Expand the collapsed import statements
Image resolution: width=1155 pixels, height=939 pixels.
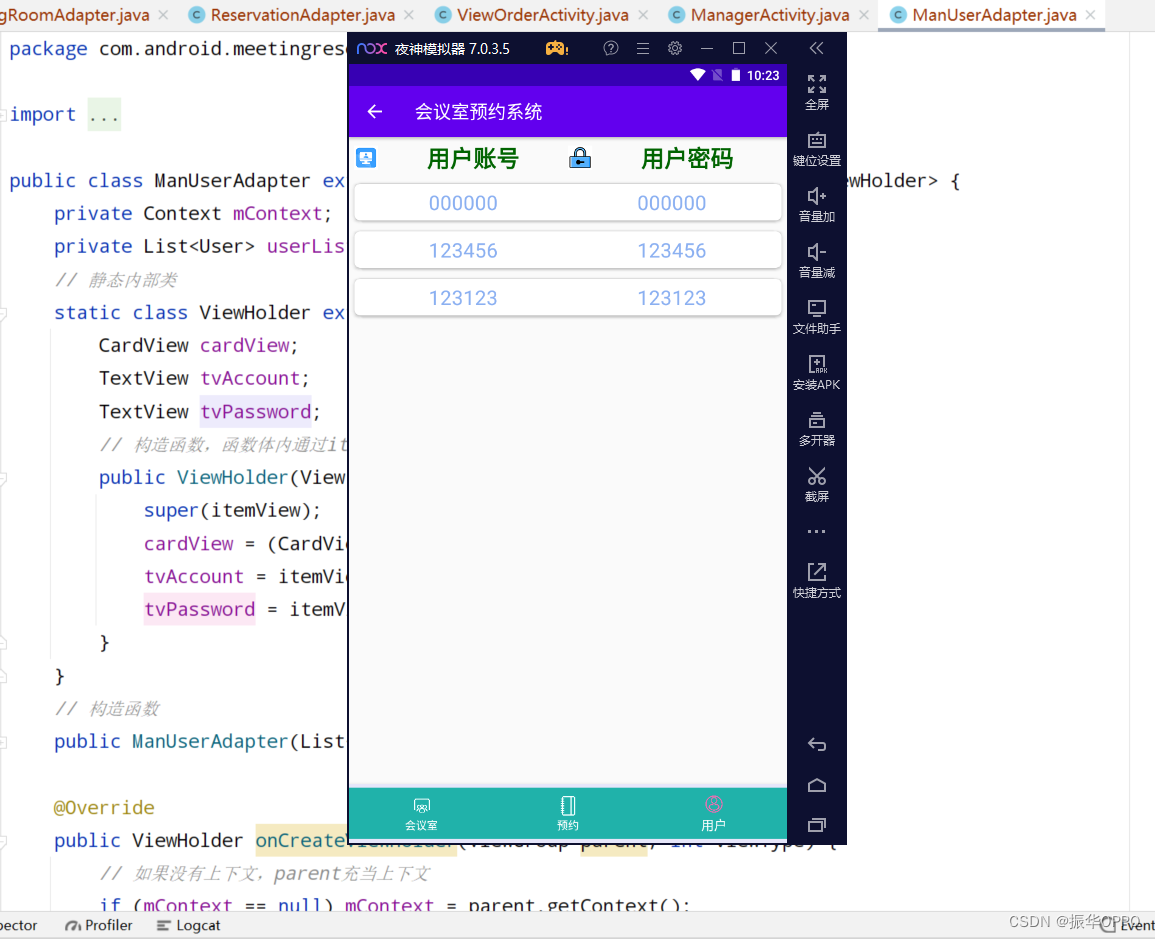click(x=3, y=115)
